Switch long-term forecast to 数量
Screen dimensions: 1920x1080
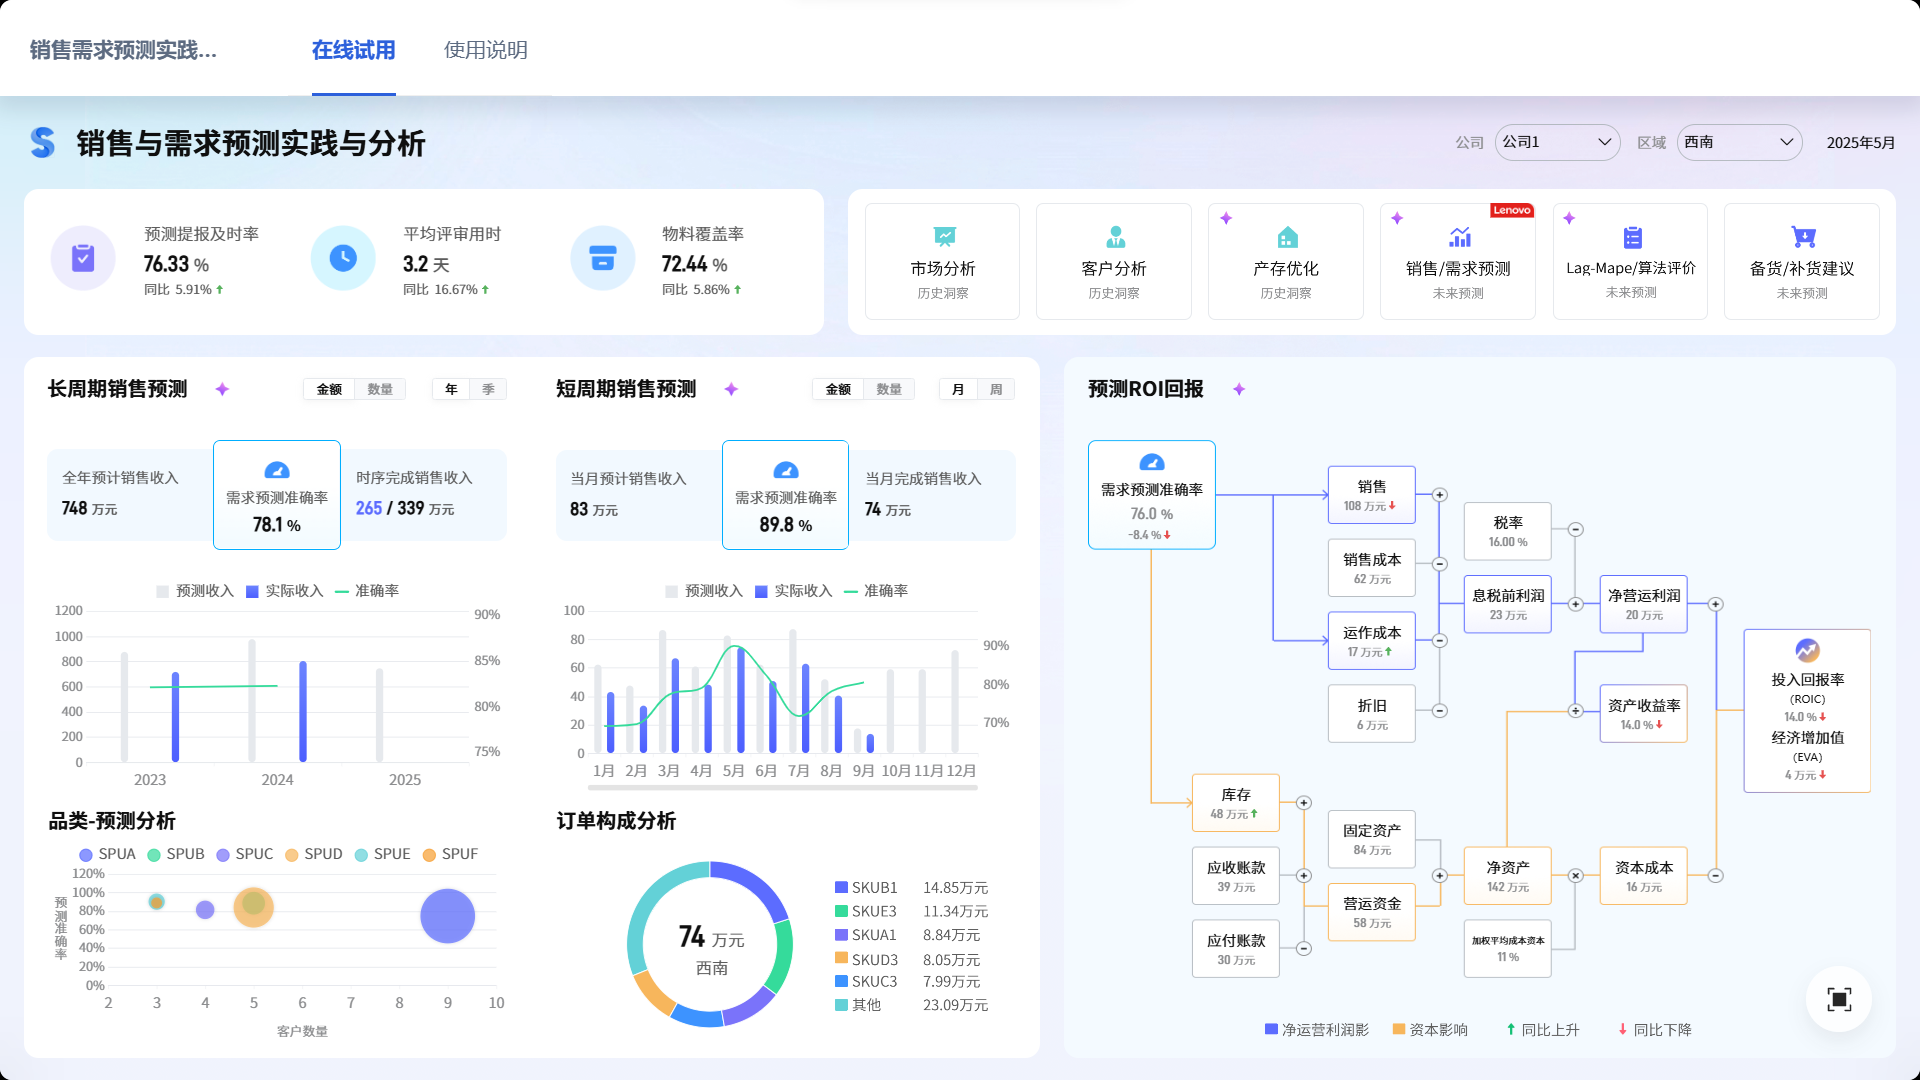[x=380, y=389]
